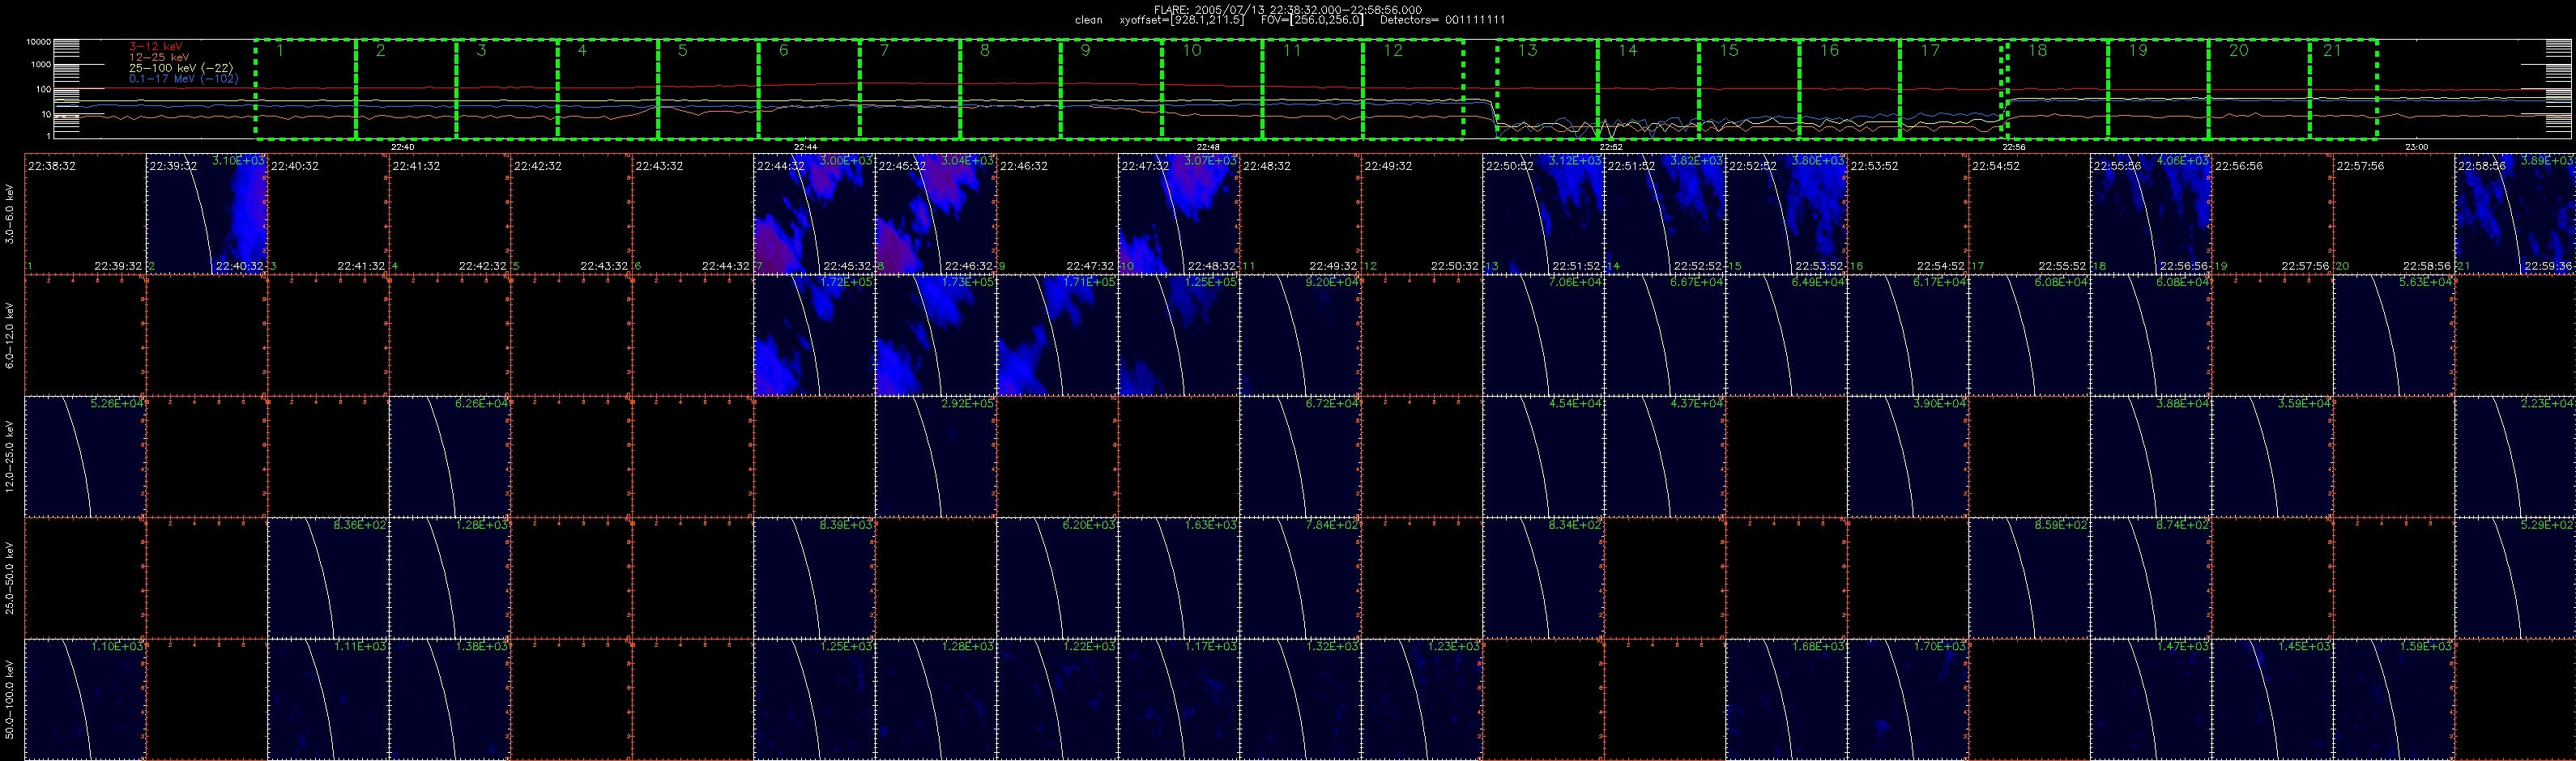Click the Detectors= 001111111 header text
Viewport: 2576px width, 761px height.
coord(1442,20)
